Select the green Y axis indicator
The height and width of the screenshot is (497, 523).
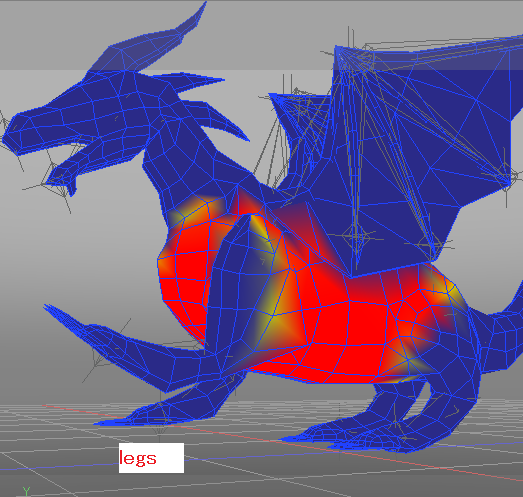click(26, 491)
